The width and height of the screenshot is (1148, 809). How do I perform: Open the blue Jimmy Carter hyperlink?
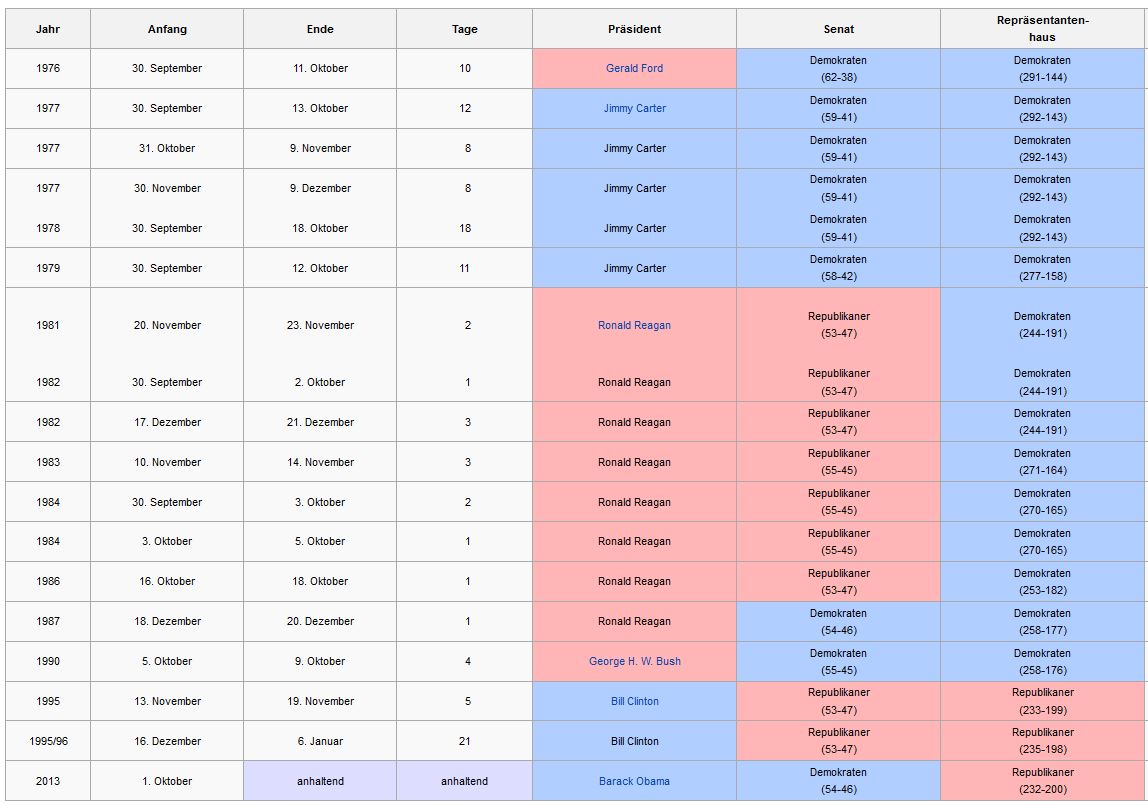click(634, 109)
